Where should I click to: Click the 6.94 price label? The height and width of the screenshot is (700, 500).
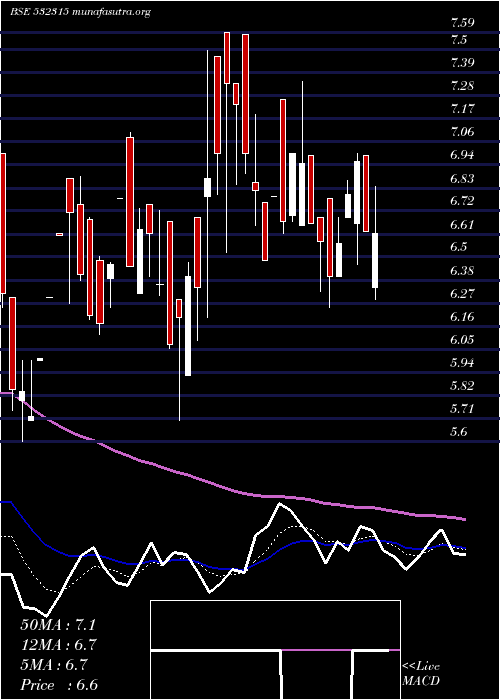pyautogui.click(x=462, y=155)
